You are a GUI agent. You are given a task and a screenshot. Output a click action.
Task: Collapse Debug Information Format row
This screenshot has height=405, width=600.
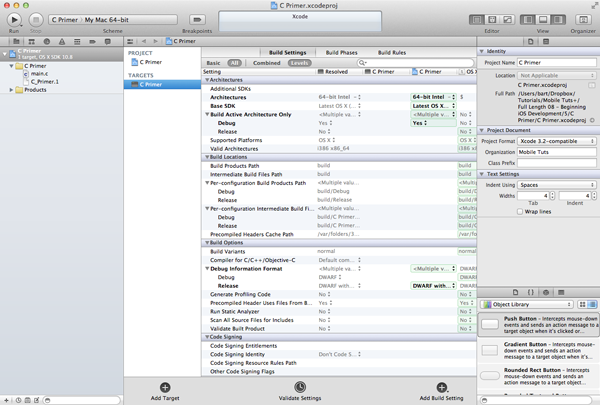tap(207, 269)
